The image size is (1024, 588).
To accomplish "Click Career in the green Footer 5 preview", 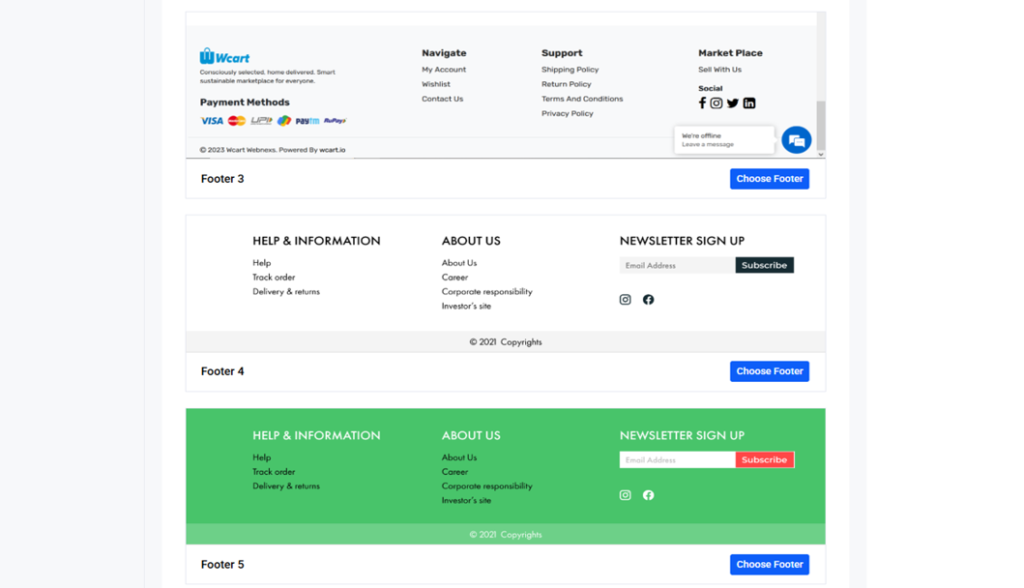I will tap(455, 472).
